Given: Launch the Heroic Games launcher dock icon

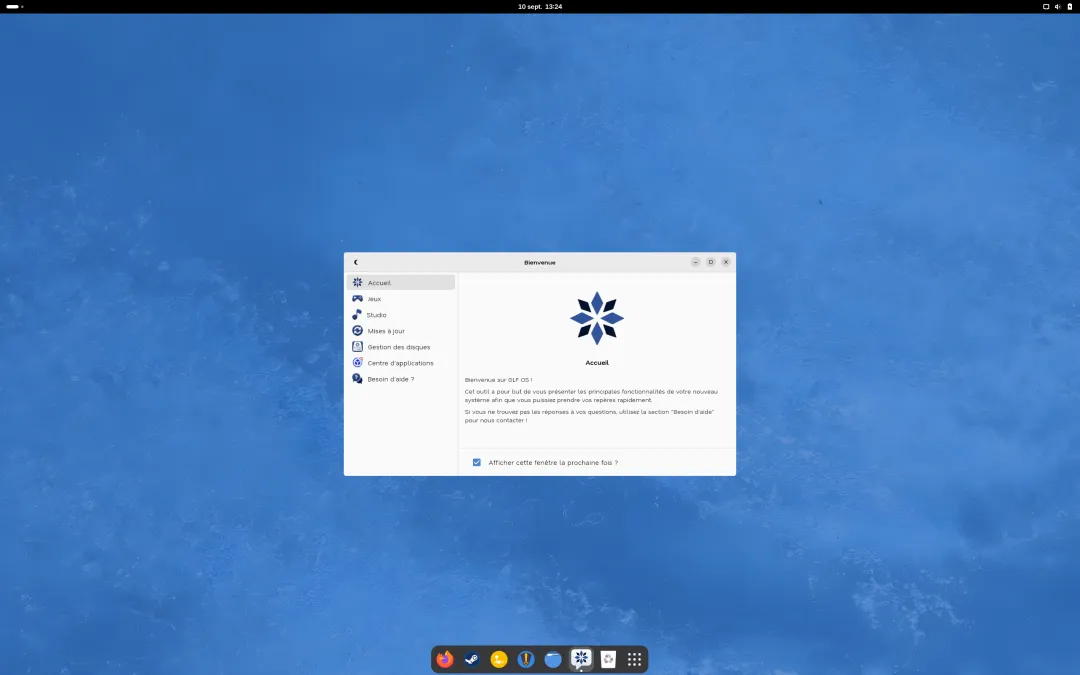Looking at the screenshot, I should [526, 659].
